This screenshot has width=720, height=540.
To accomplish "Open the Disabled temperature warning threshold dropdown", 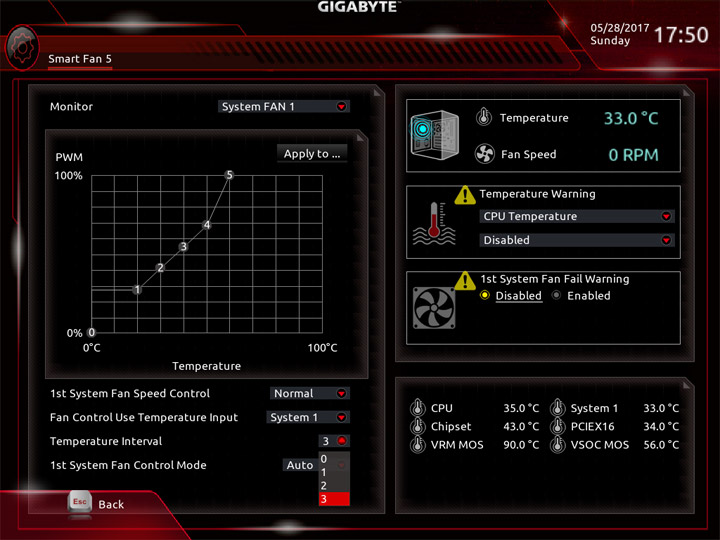I will [x=577, y=240].
